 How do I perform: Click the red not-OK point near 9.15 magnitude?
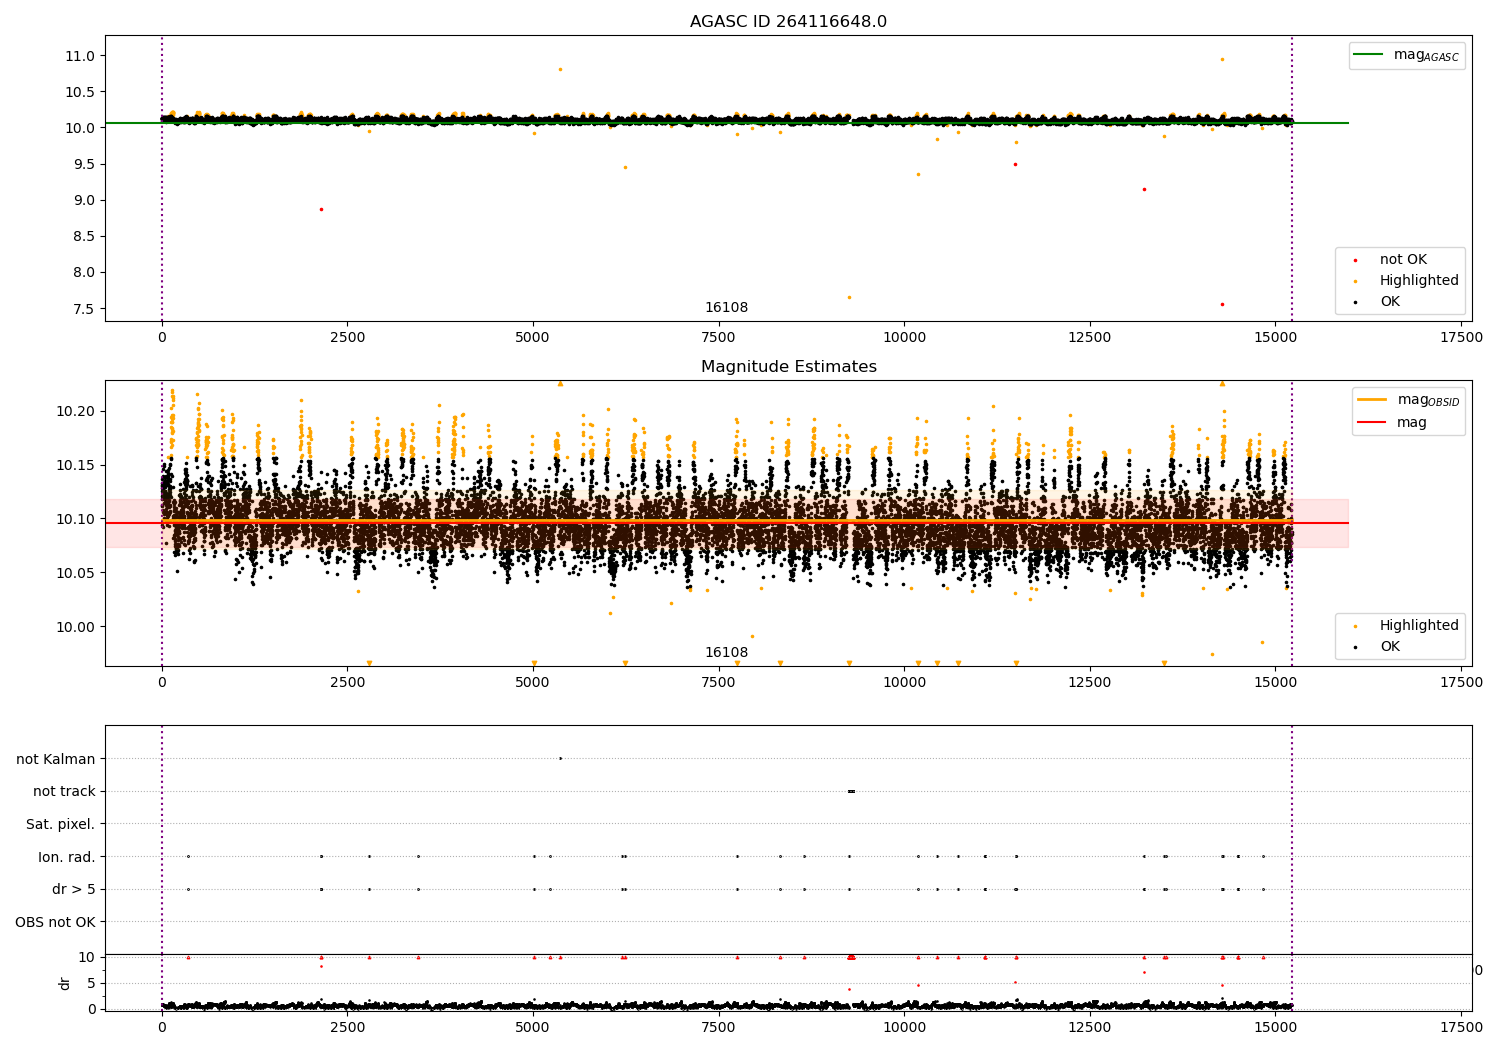click(x=1144, y=189)
